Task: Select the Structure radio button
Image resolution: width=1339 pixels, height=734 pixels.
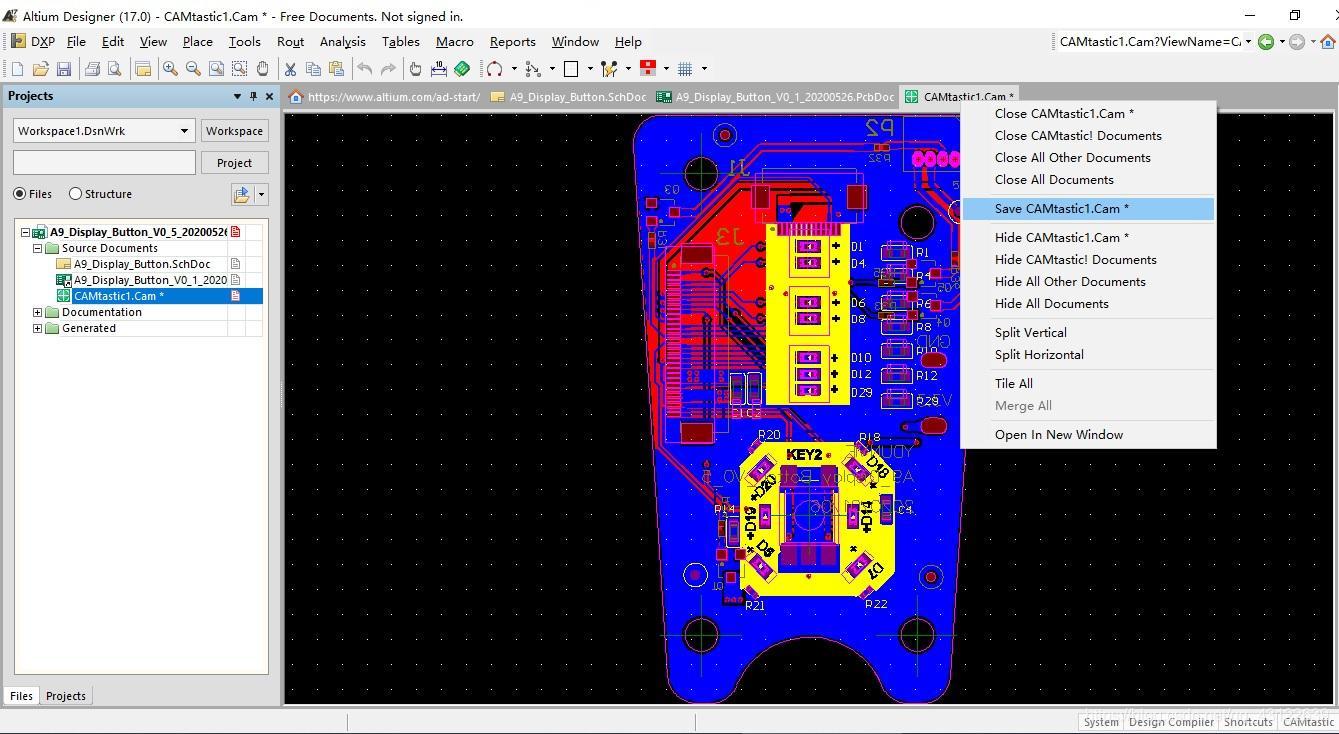Action: (x=75, y=194)
